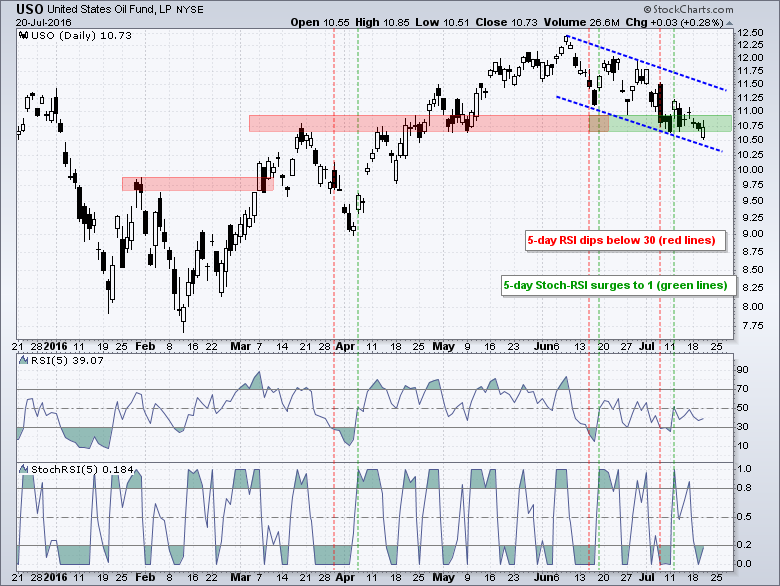Select the USO ticker symbol in the header

pos(29,9)
